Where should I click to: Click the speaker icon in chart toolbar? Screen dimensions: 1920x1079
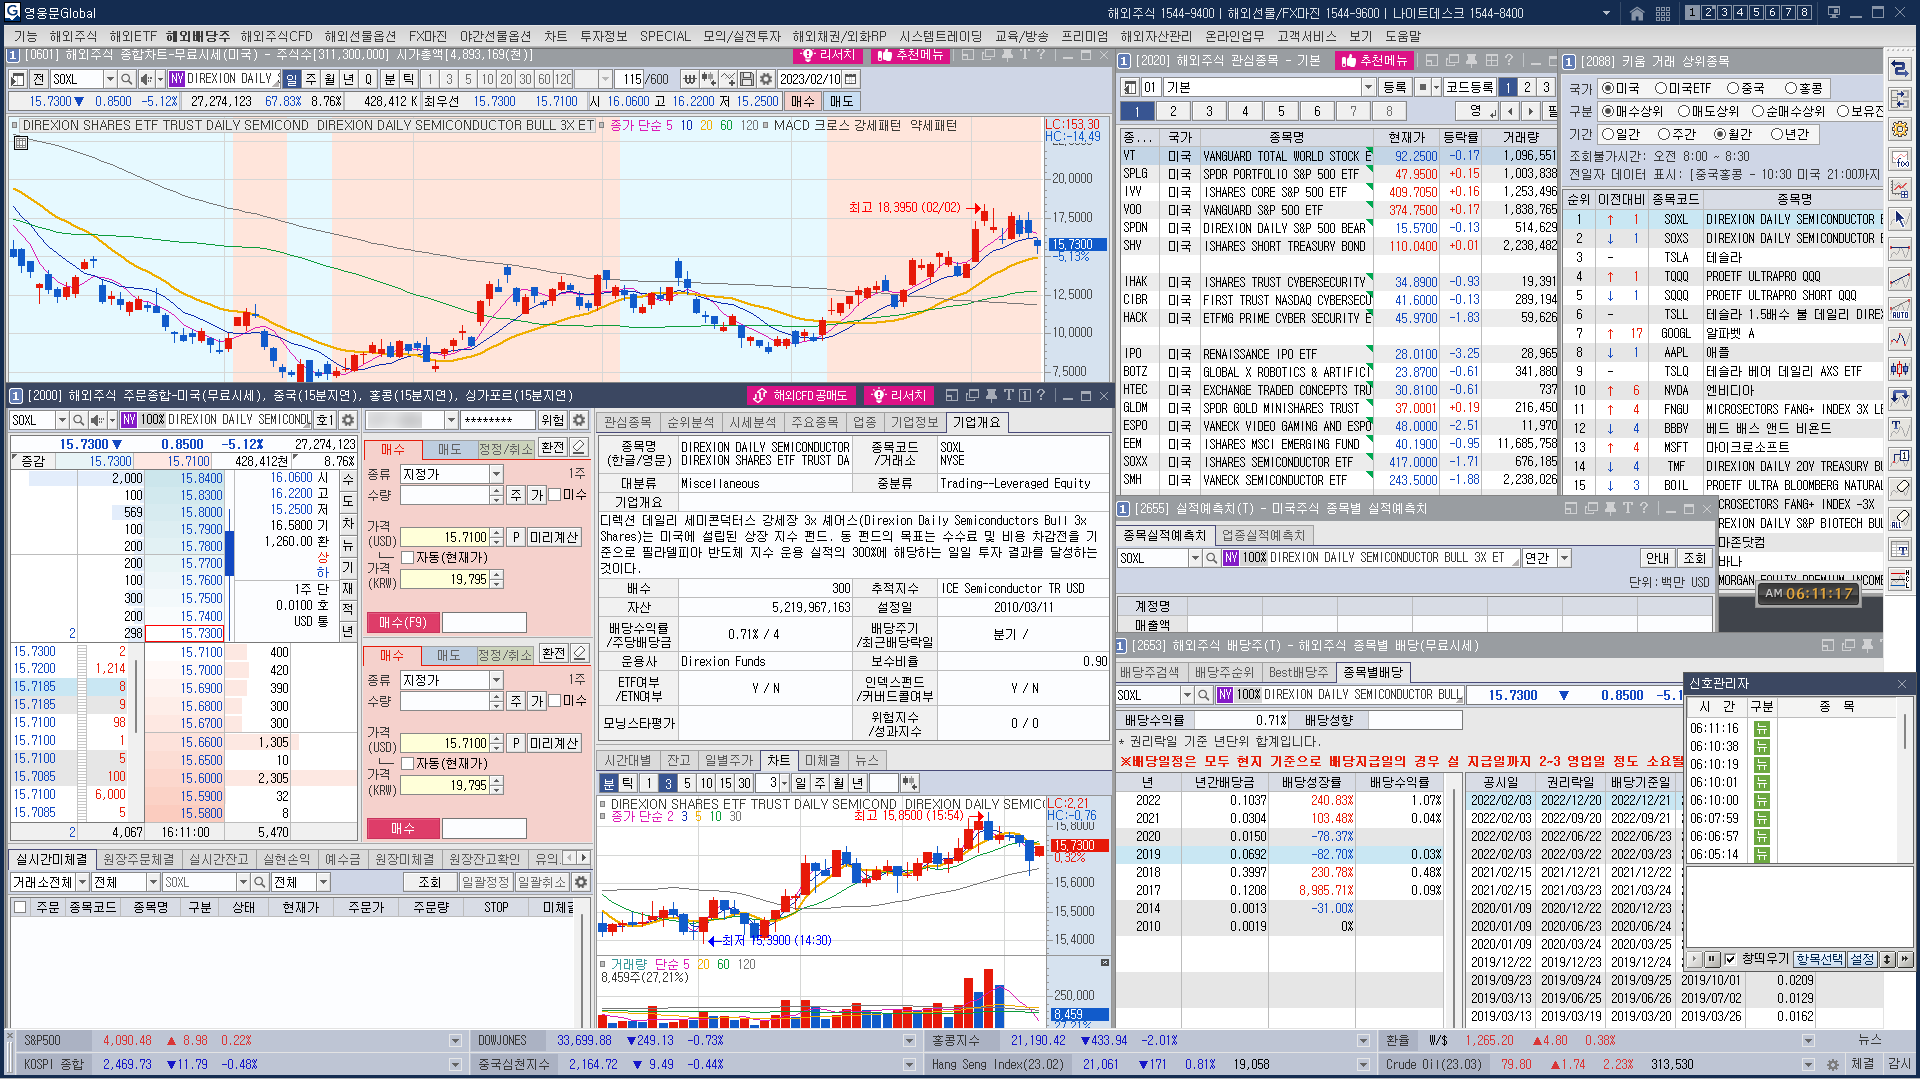(x=146, y=79)
